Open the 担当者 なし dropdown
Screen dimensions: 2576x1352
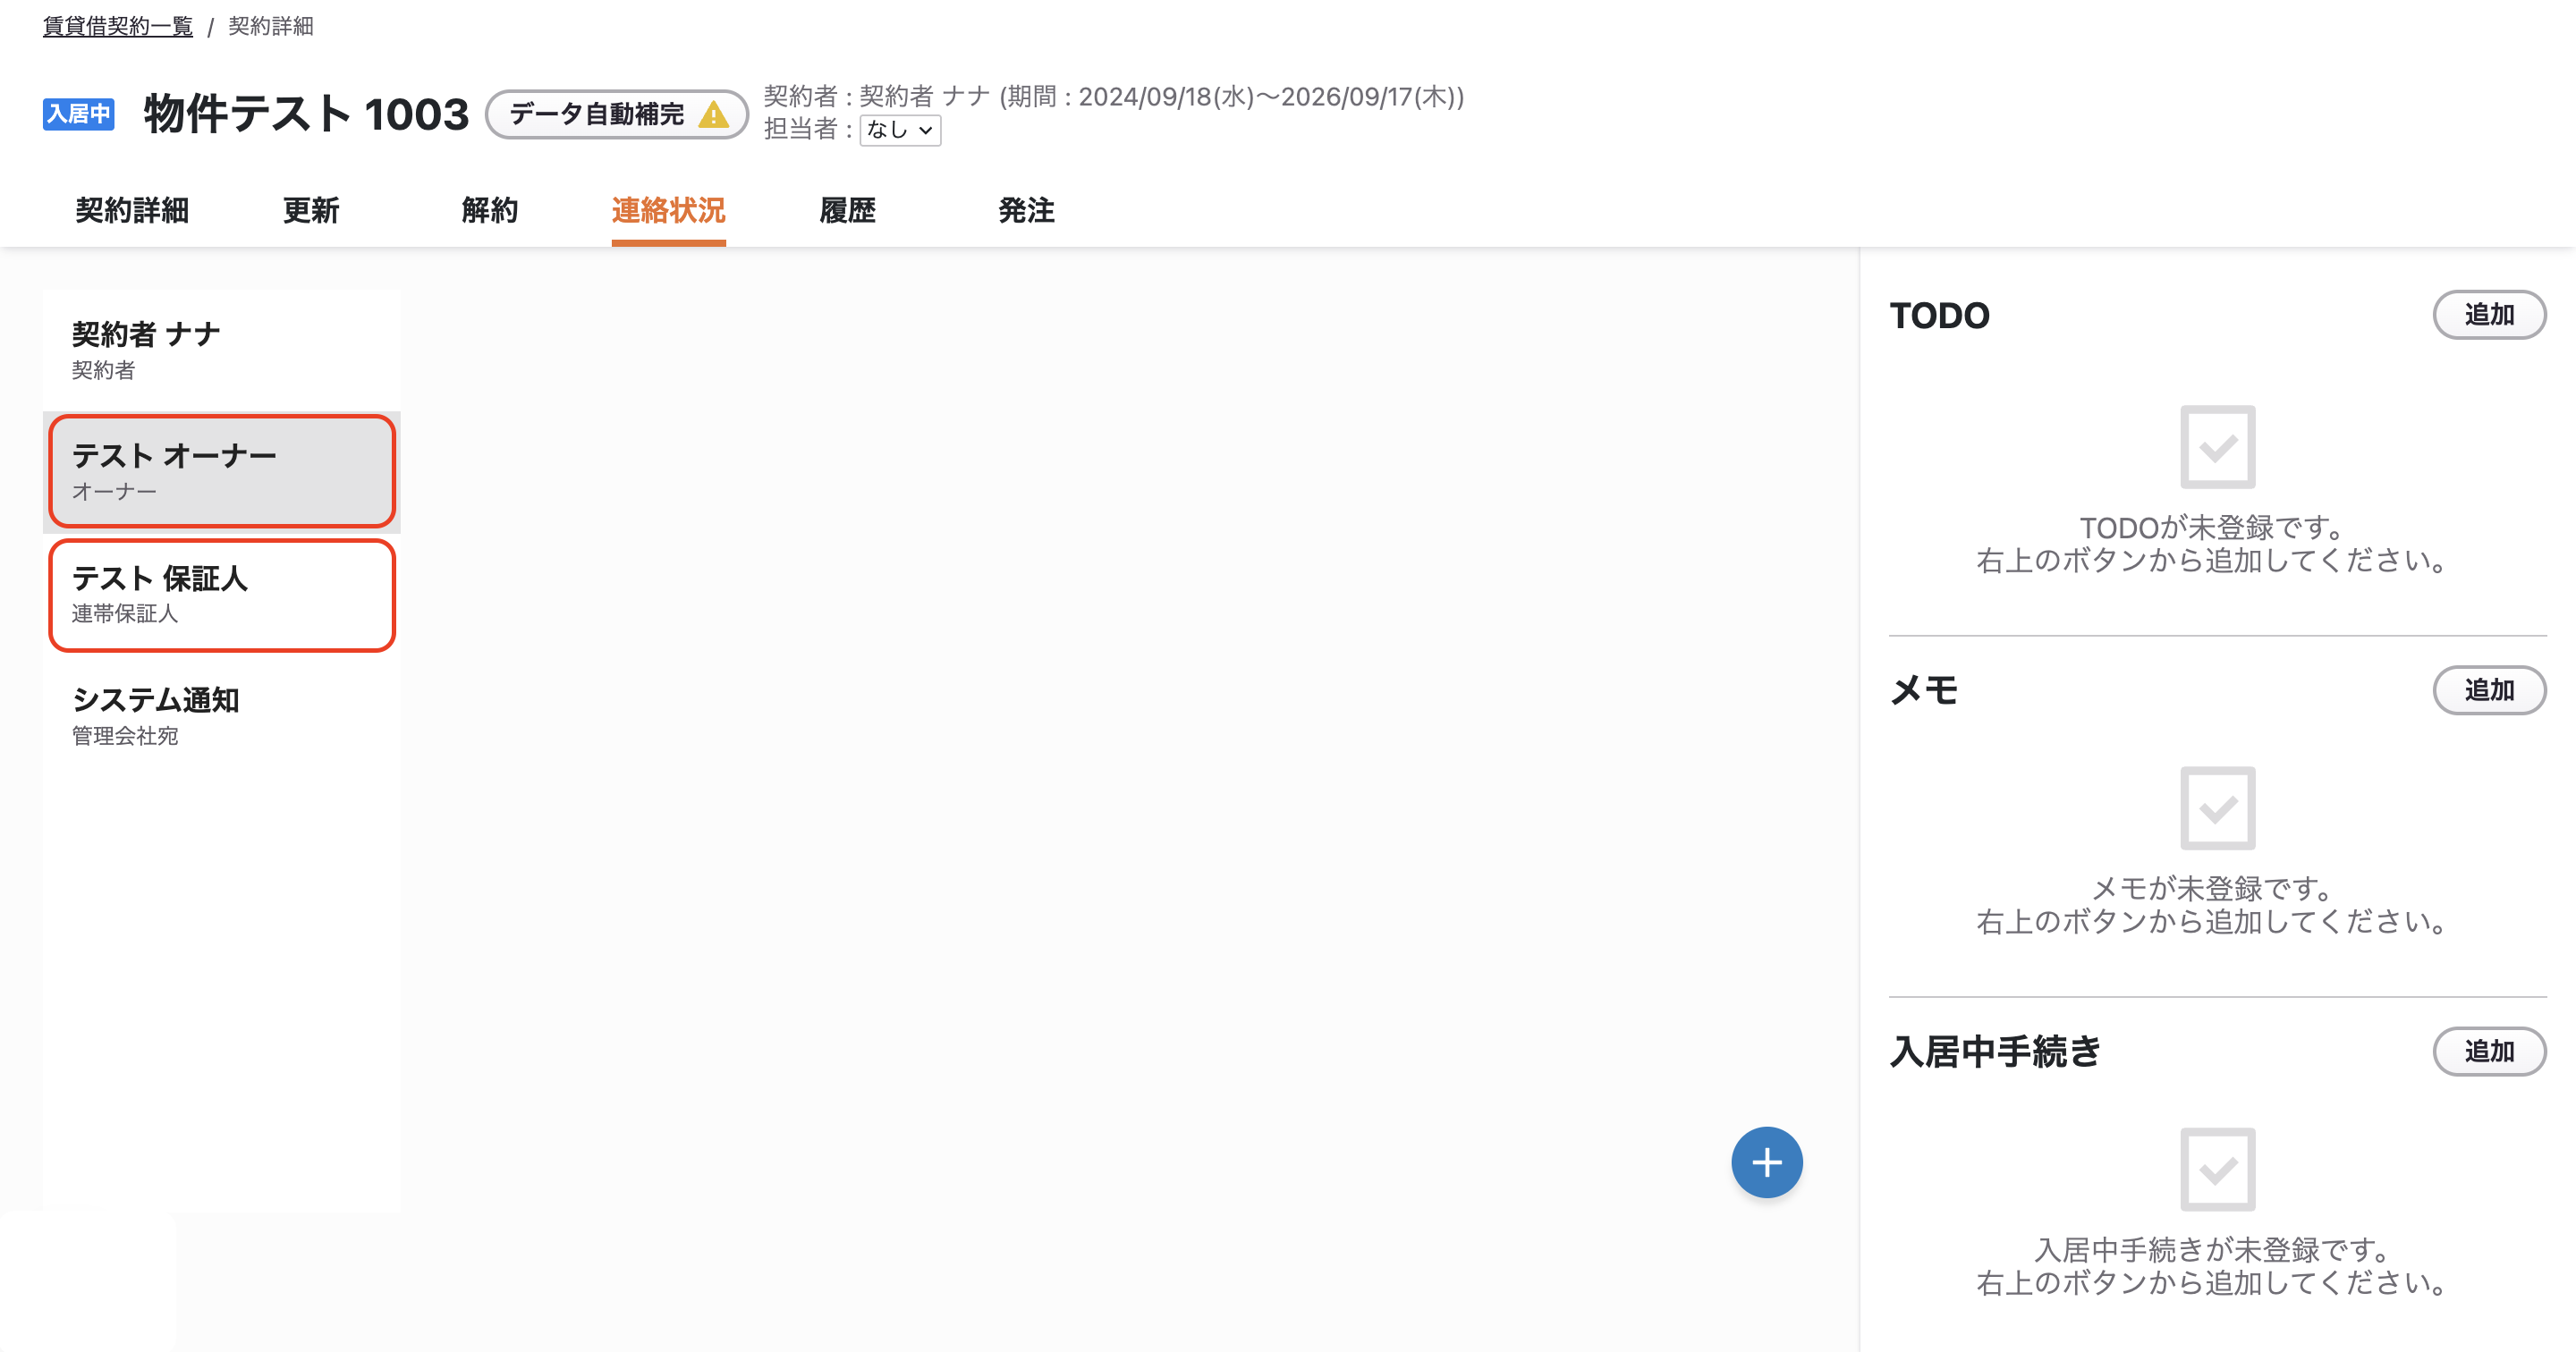click(900, 130)
